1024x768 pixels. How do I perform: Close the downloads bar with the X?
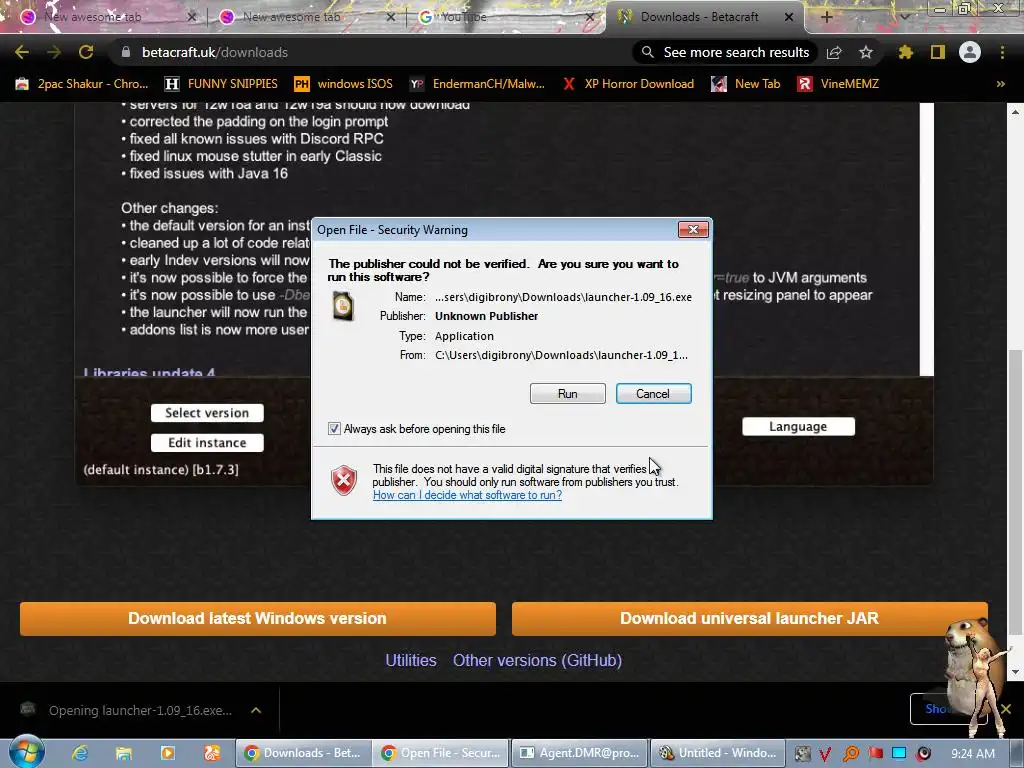(x=1006, y=709)
